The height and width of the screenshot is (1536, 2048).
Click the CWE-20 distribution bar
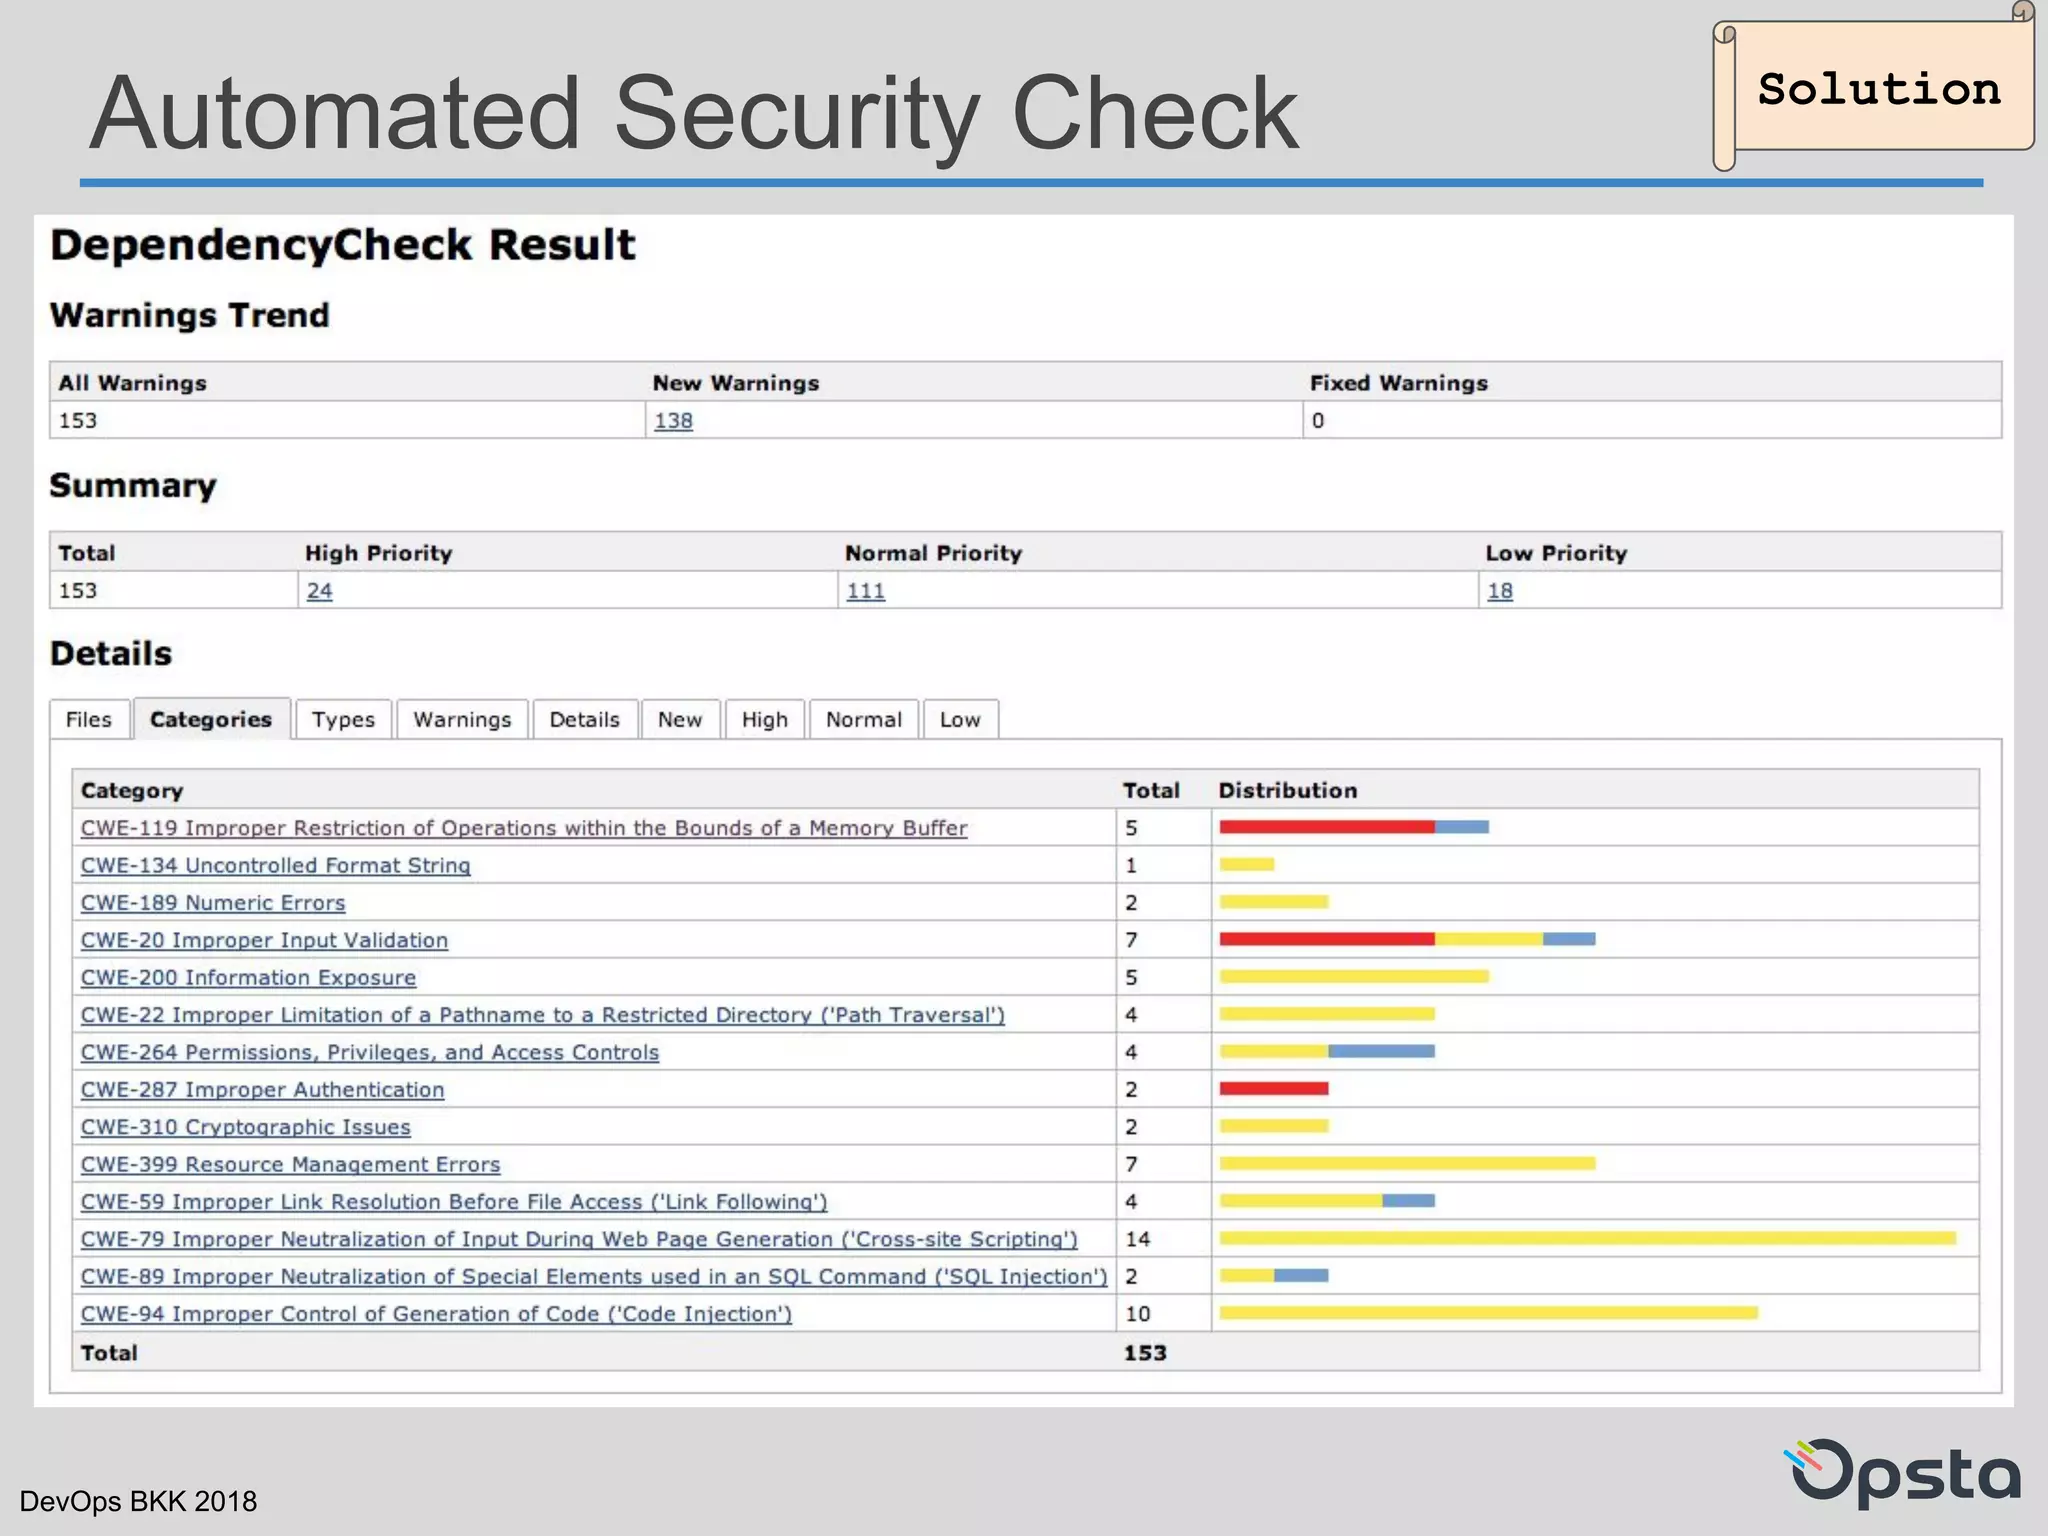point(1407,939)
